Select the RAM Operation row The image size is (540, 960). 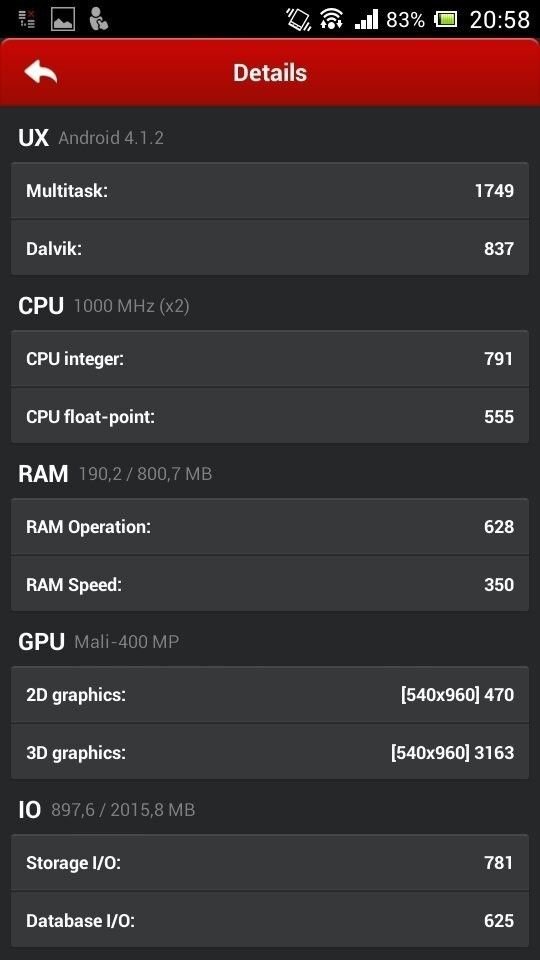click(270, 527)
